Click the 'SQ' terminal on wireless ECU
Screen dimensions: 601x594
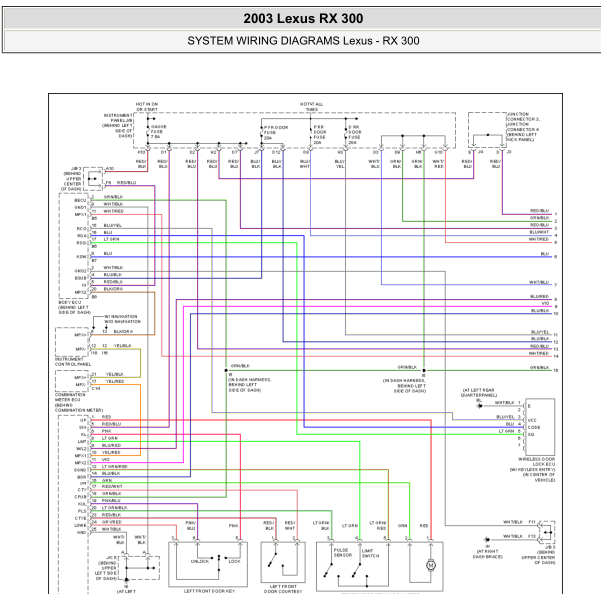(x=531, y=434)
